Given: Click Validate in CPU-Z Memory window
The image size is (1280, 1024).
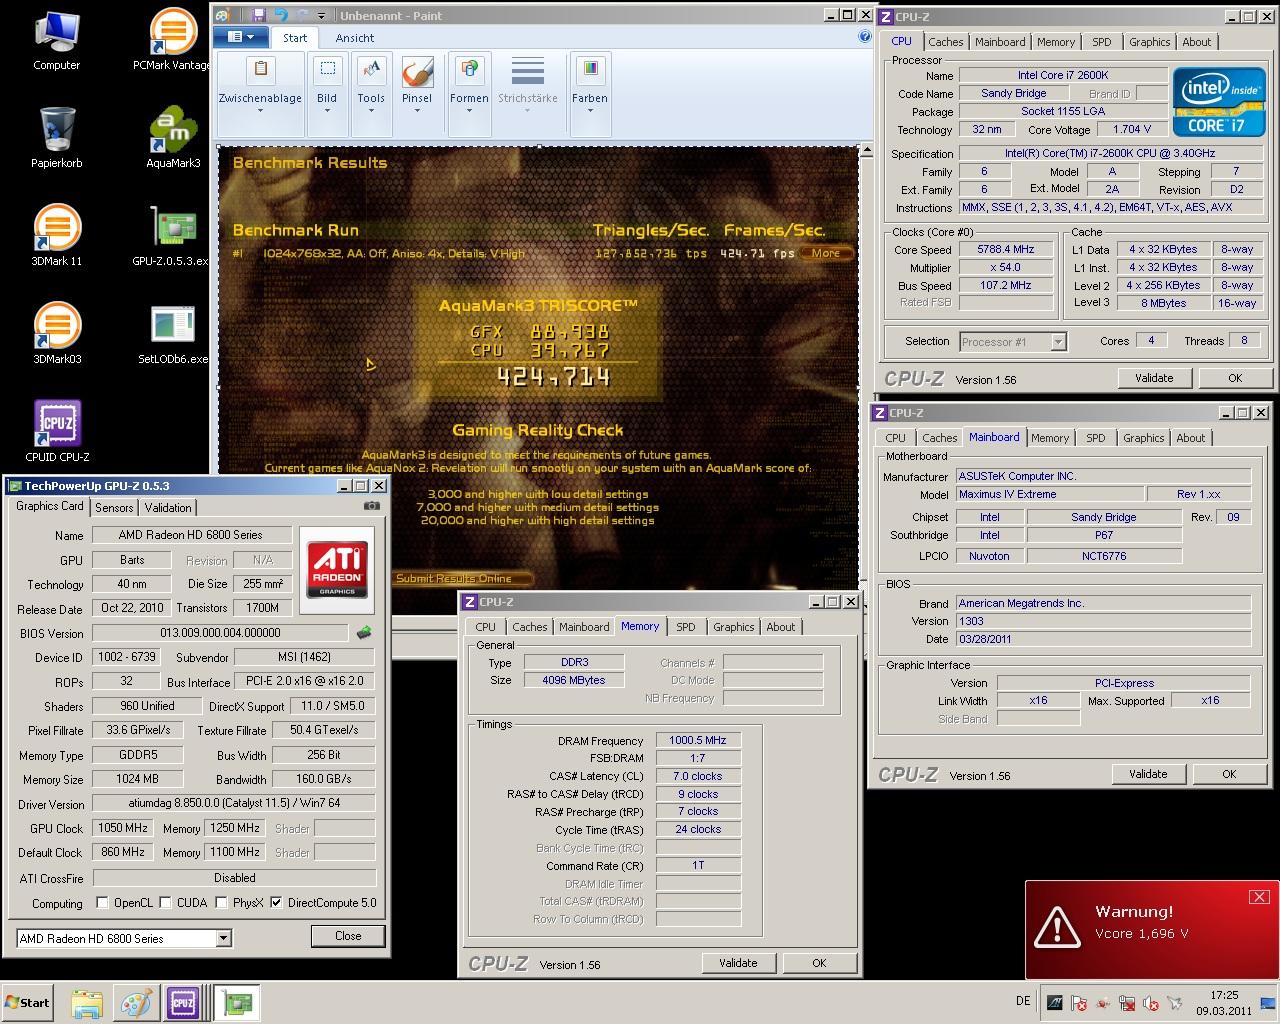Looking at the screenshot, I should click(738, 963).
